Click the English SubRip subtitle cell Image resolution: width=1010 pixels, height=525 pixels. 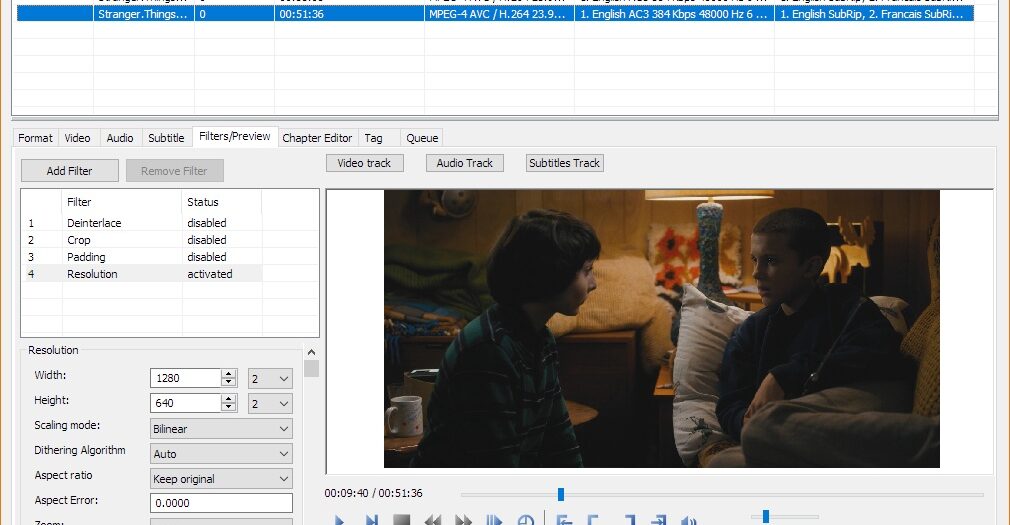click(x=873, y=14)
